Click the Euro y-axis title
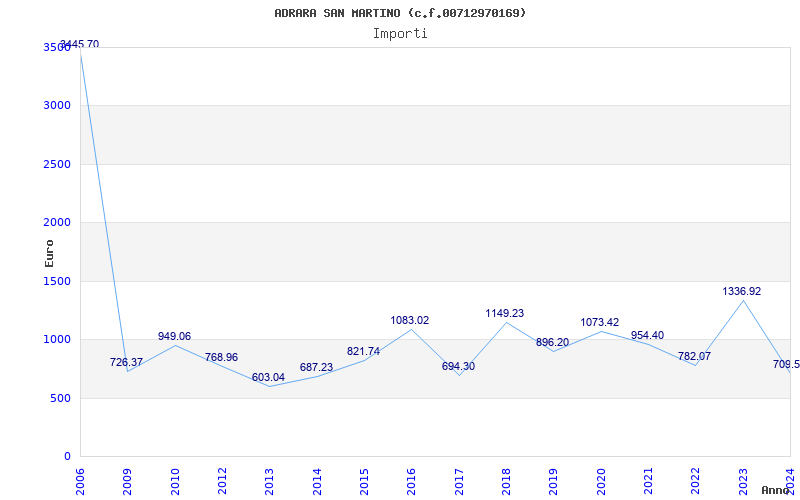Screen dimensions: 800x500 49,254
